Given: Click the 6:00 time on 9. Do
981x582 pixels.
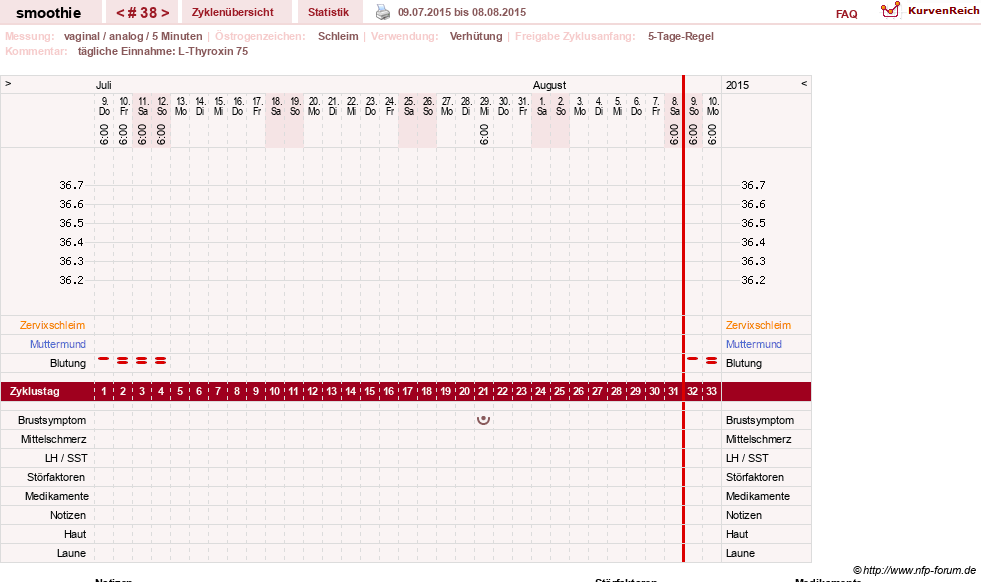Looking at the screenshot, I should click(104, 135).
